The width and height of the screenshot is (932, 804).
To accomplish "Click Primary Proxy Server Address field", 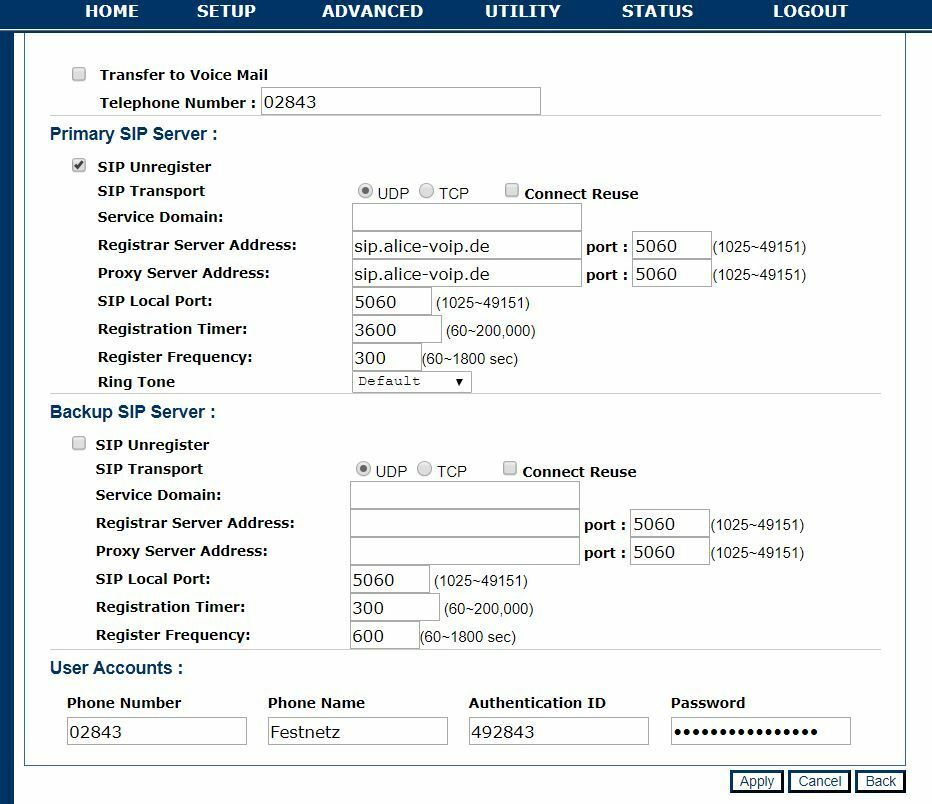I will (467, 273).
